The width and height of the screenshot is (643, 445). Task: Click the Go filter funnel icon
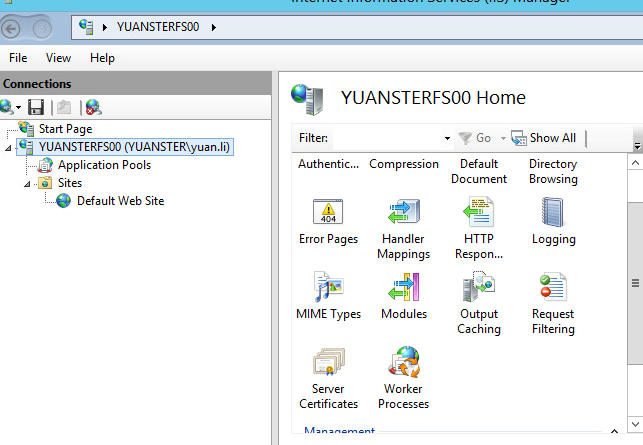[465, 138]
